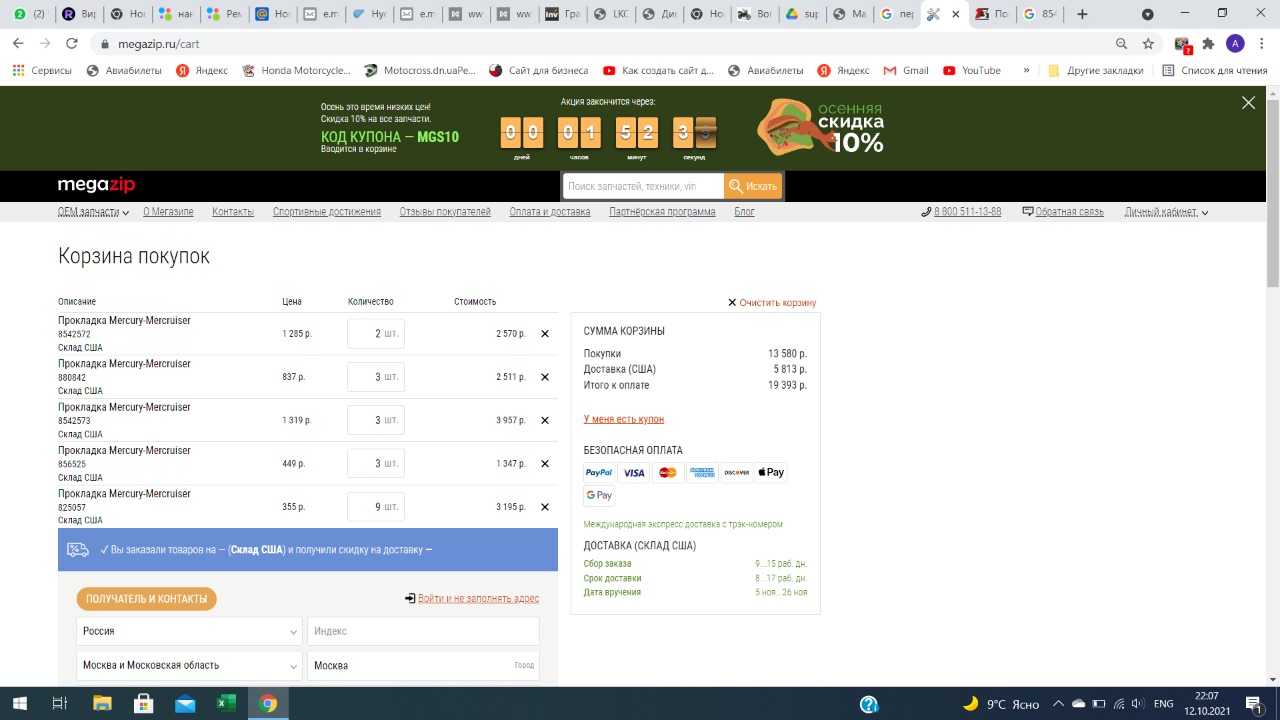The image size is (1280, 720).
Task: Delete the 825057 gasket row
Action: pyautogui.click(x=545, y=507)
